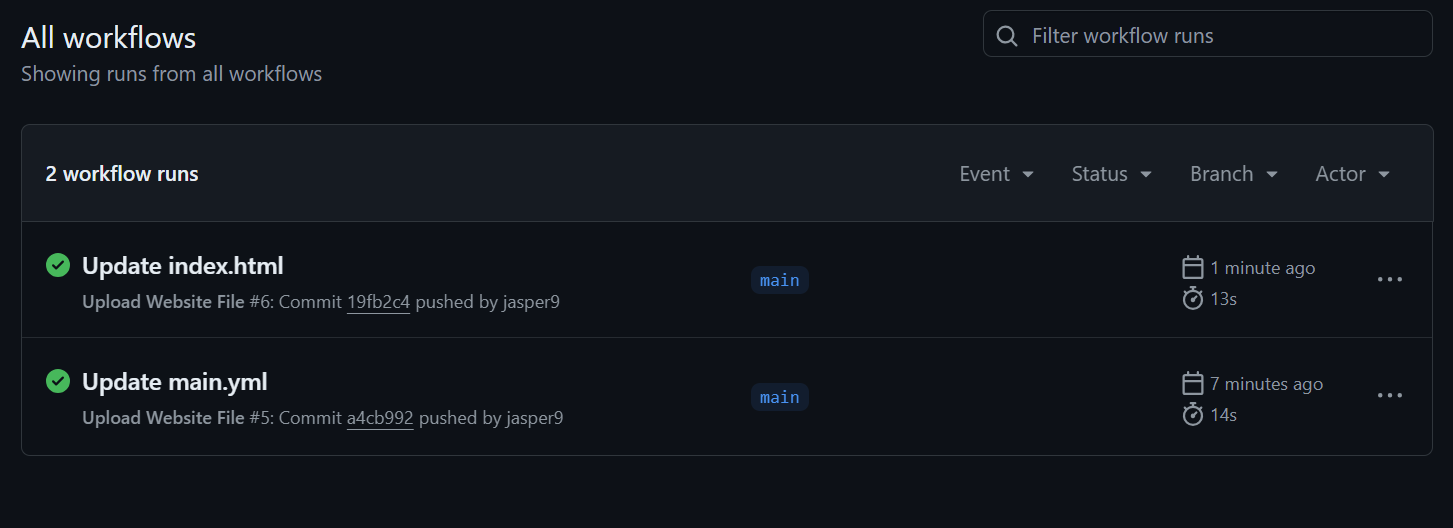
Task: Open the Update index.html workflow run
Action: 183,266
